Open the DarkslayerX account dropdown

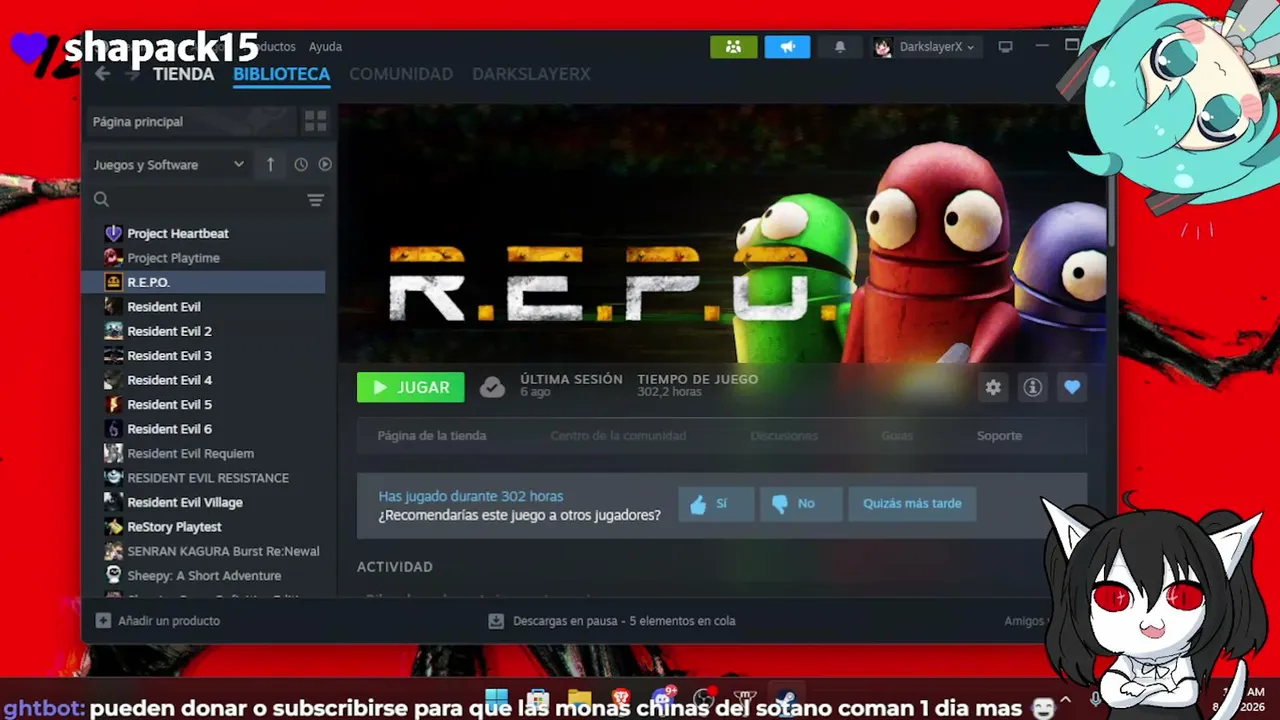pyautogui.click(x=925, y=47)
